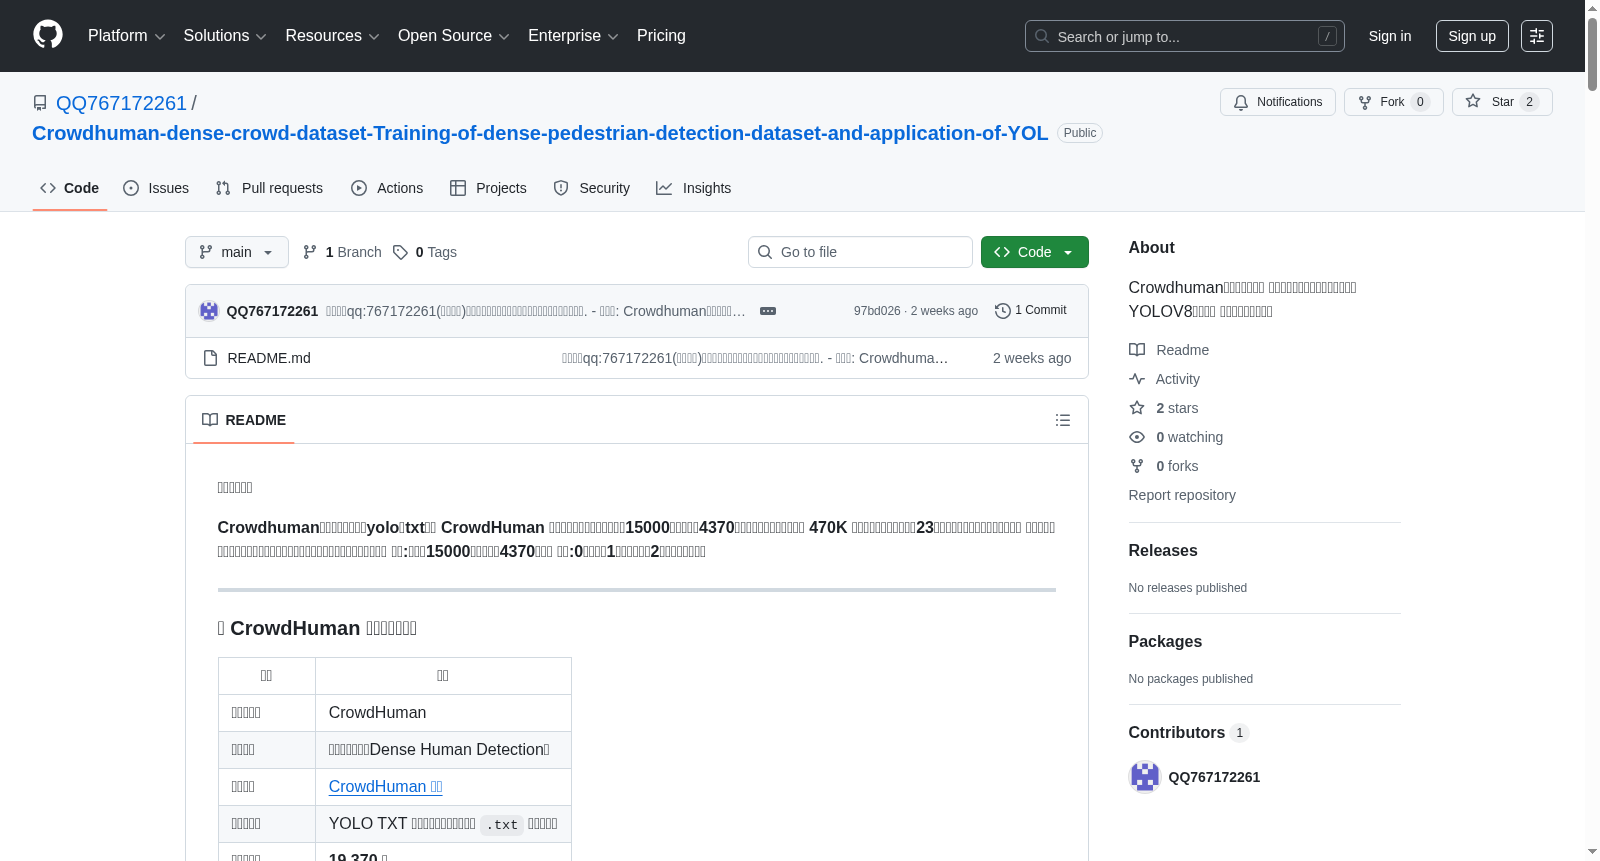Focus the Search or jump to field
The image size is (1600, 861).
[1184, 36]
